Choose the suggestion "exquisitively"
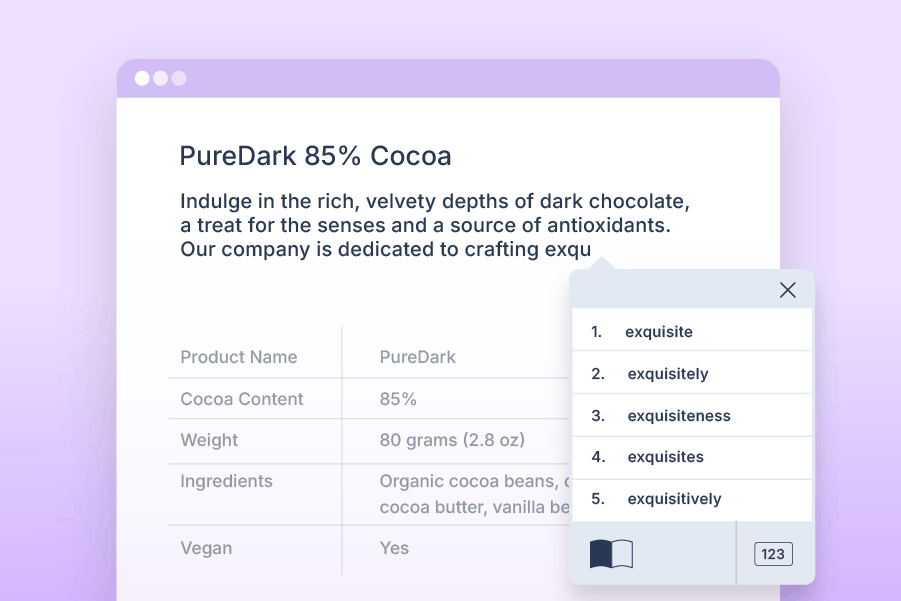The width and height of the screenshot is (901, 601). [674, 499]
